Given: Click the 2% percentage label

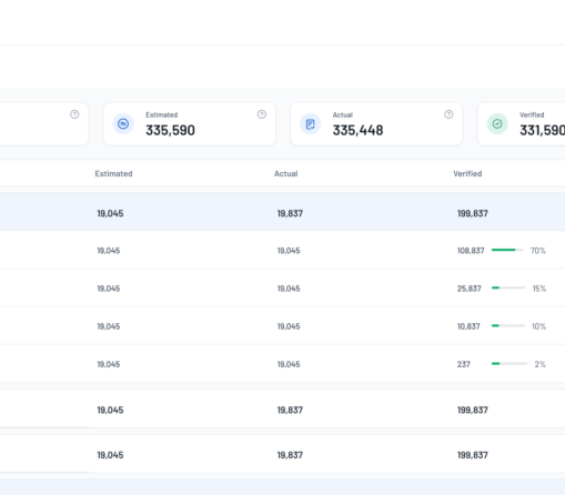Looking at the screenshot, I should (x=540, y=364).
